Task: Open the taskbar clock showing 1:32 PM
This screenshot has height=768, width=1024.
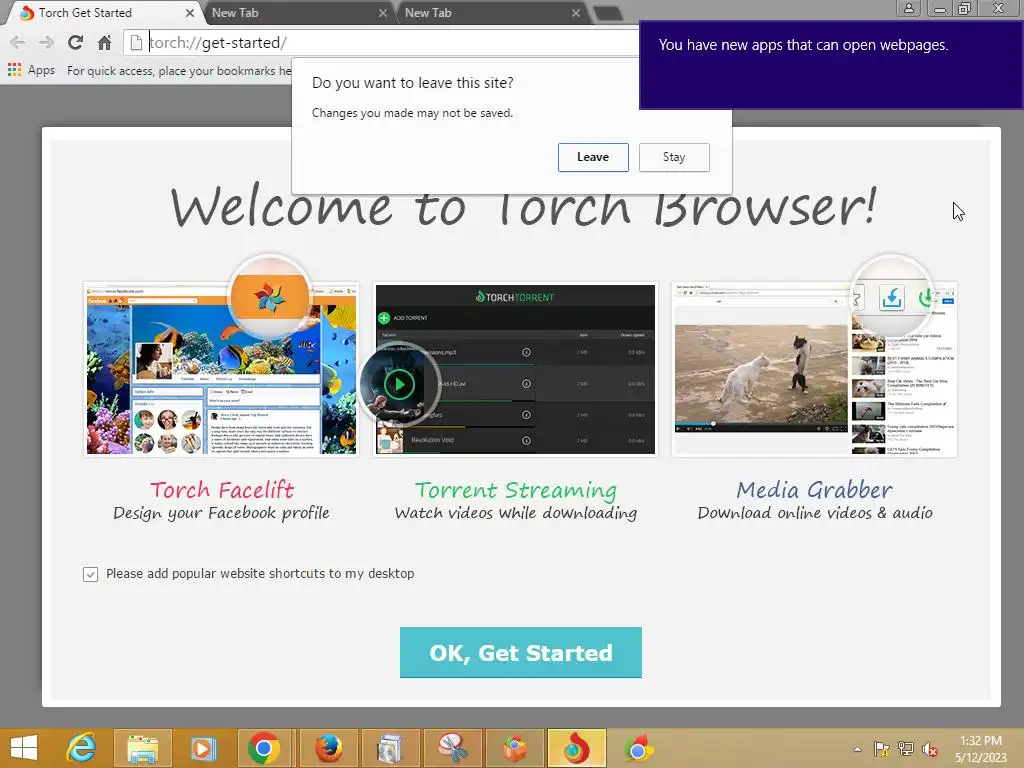Action: click(981, 749)
